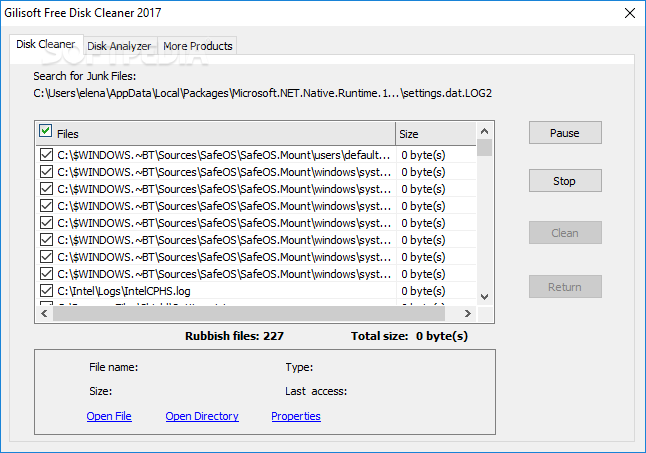Pause the junk file scan
Screen dimensions: 646x453
point(565,133)
